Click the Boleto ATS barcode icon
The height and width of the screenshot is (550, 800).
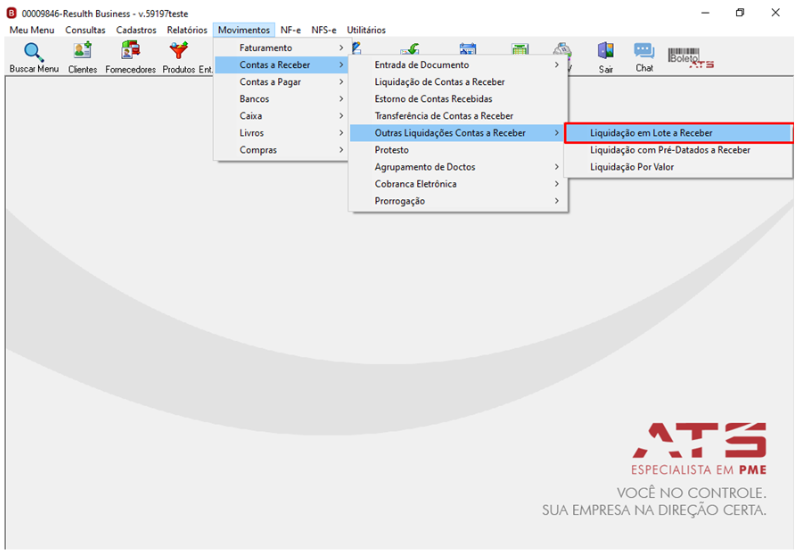point(690,58)
